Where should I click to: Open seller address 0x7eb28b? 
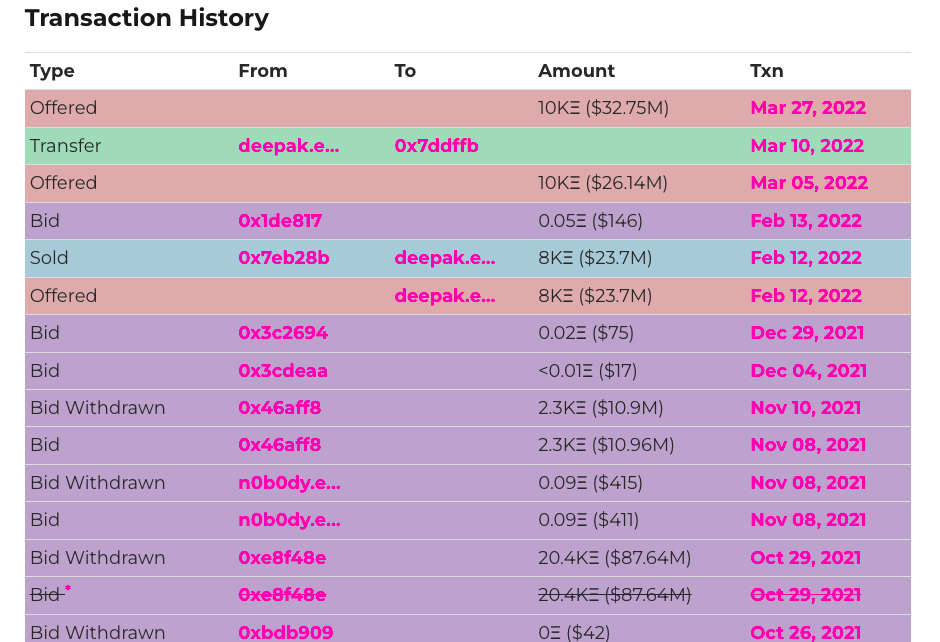click(284, 258)
